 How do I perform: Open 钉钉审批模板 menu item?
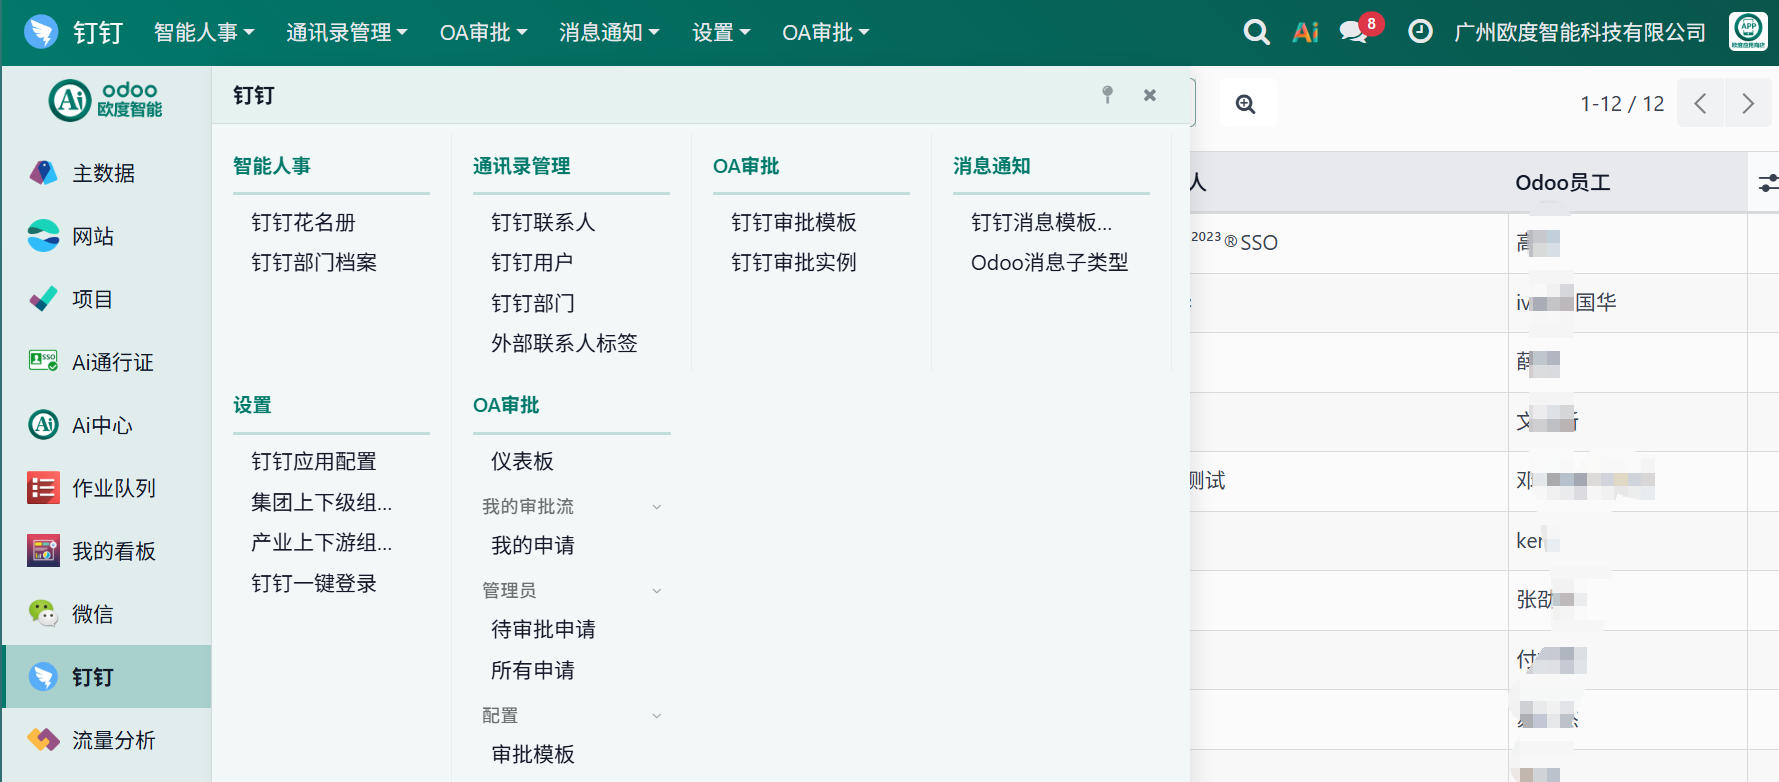point(794,222)
